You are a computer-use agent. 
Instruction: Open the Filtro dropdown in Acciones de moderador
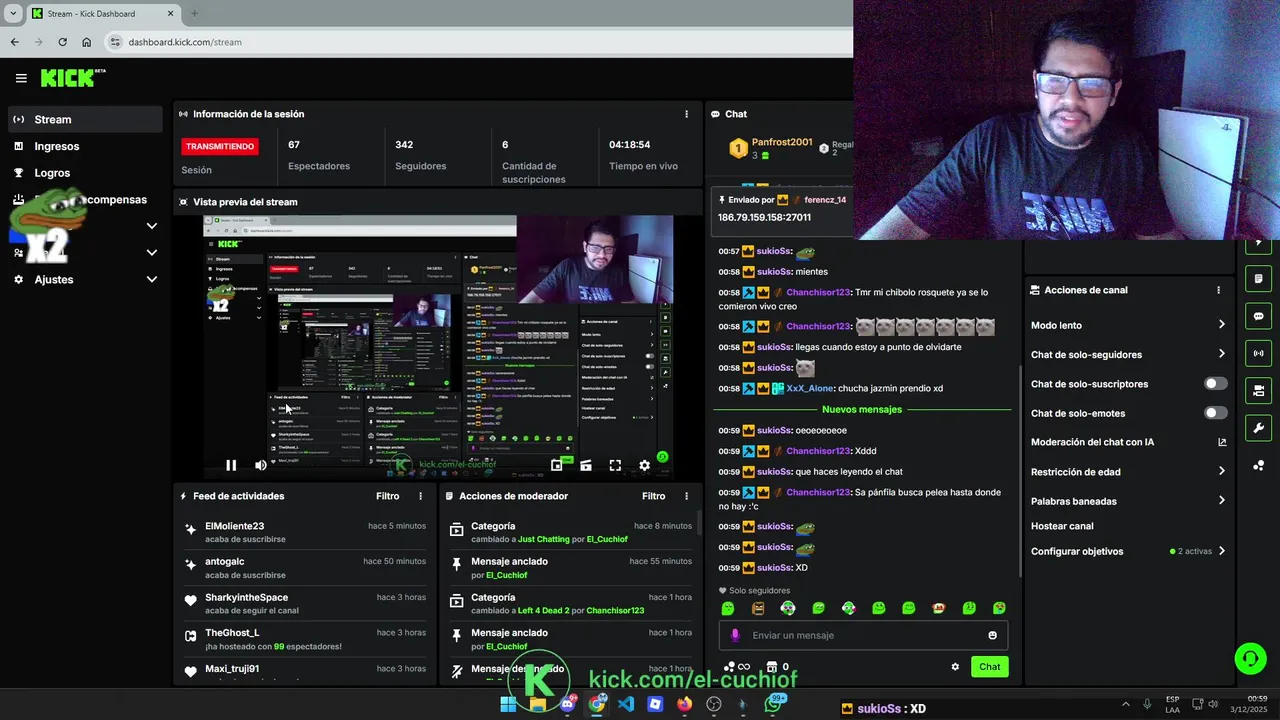[654, 496]
